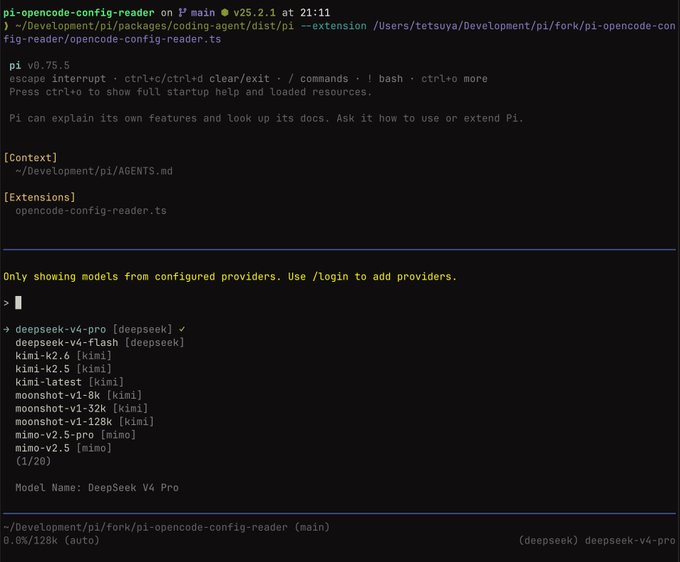Click the pi v0.75.5 version line
Viewport: 680px width, 562px height.
pyautogui.click(x=39, y=65)
